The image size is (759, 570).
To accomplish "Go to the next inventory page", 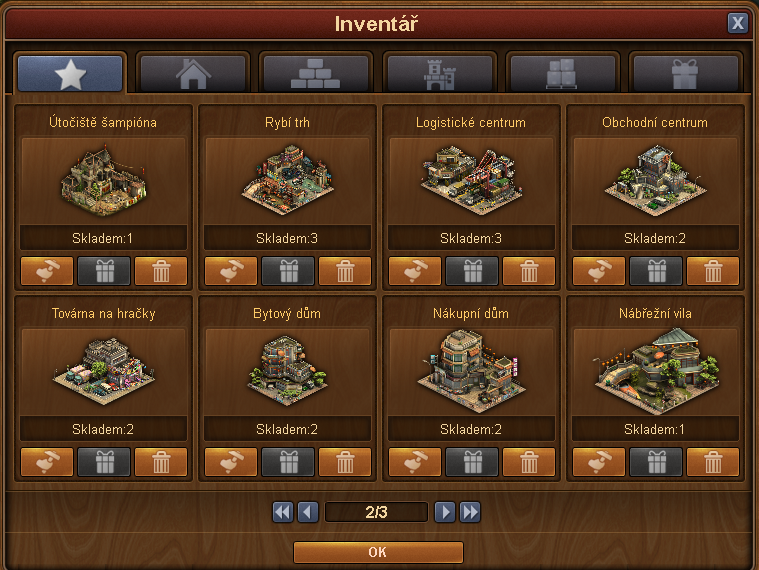I will [x=445, y=512].
